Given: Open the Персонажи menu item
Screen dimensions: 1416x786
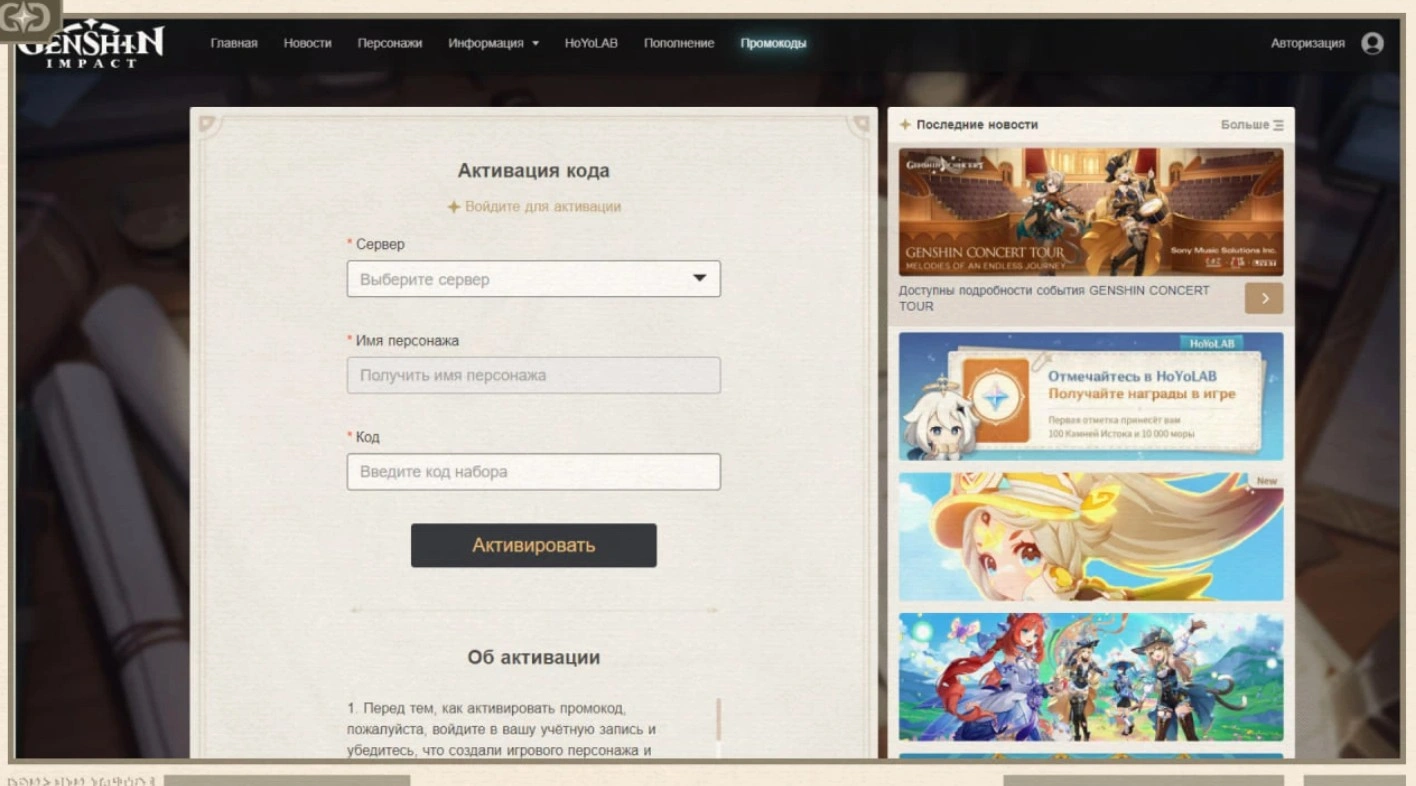Looking at the screenshot, I should click(x=389, y=43).
